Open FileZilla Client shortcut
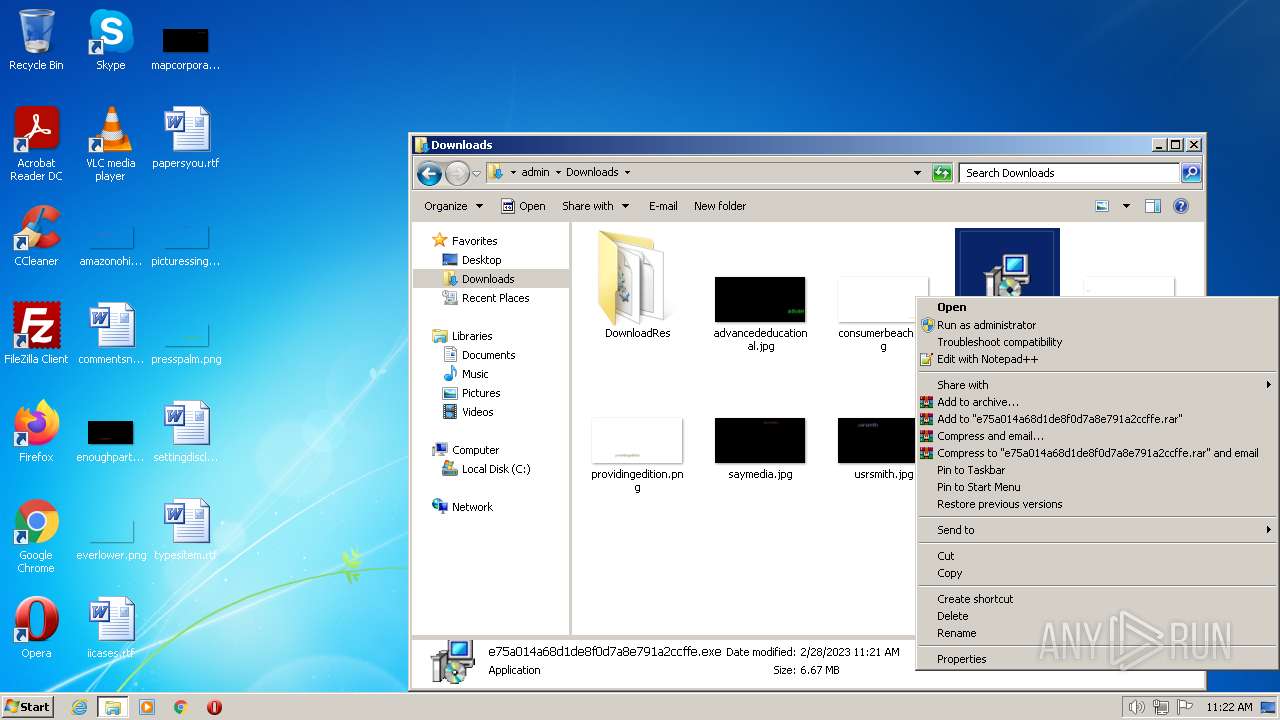This screenshot has height=720, width=1280. tap(36, 334)
